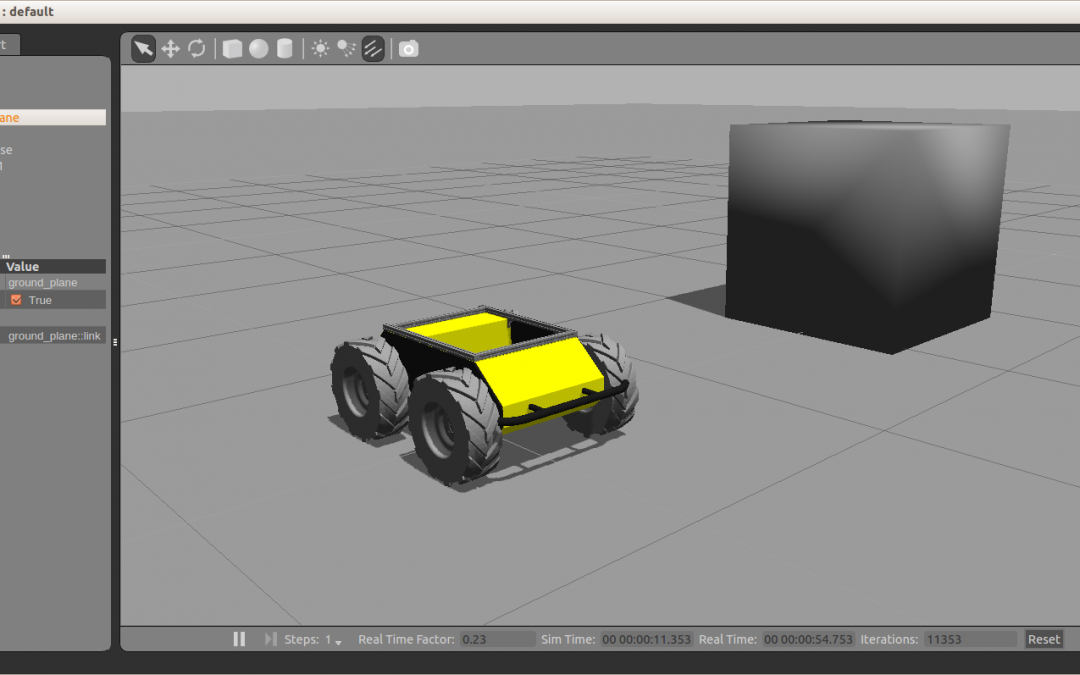Insert a box shape
1080x675 pixels.
coord(232,49)
